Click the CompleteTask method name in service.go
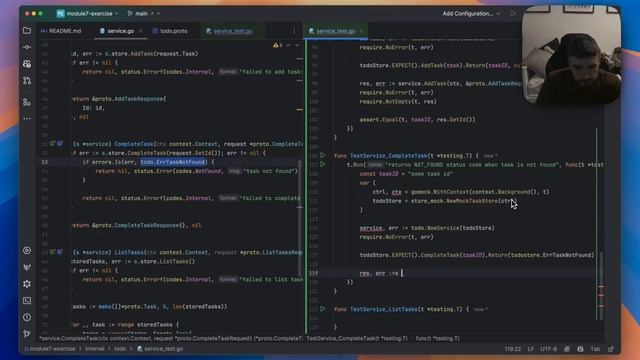The height and width of the screenshot is (360, 640). pyautogui.click(x=134, y=144)
